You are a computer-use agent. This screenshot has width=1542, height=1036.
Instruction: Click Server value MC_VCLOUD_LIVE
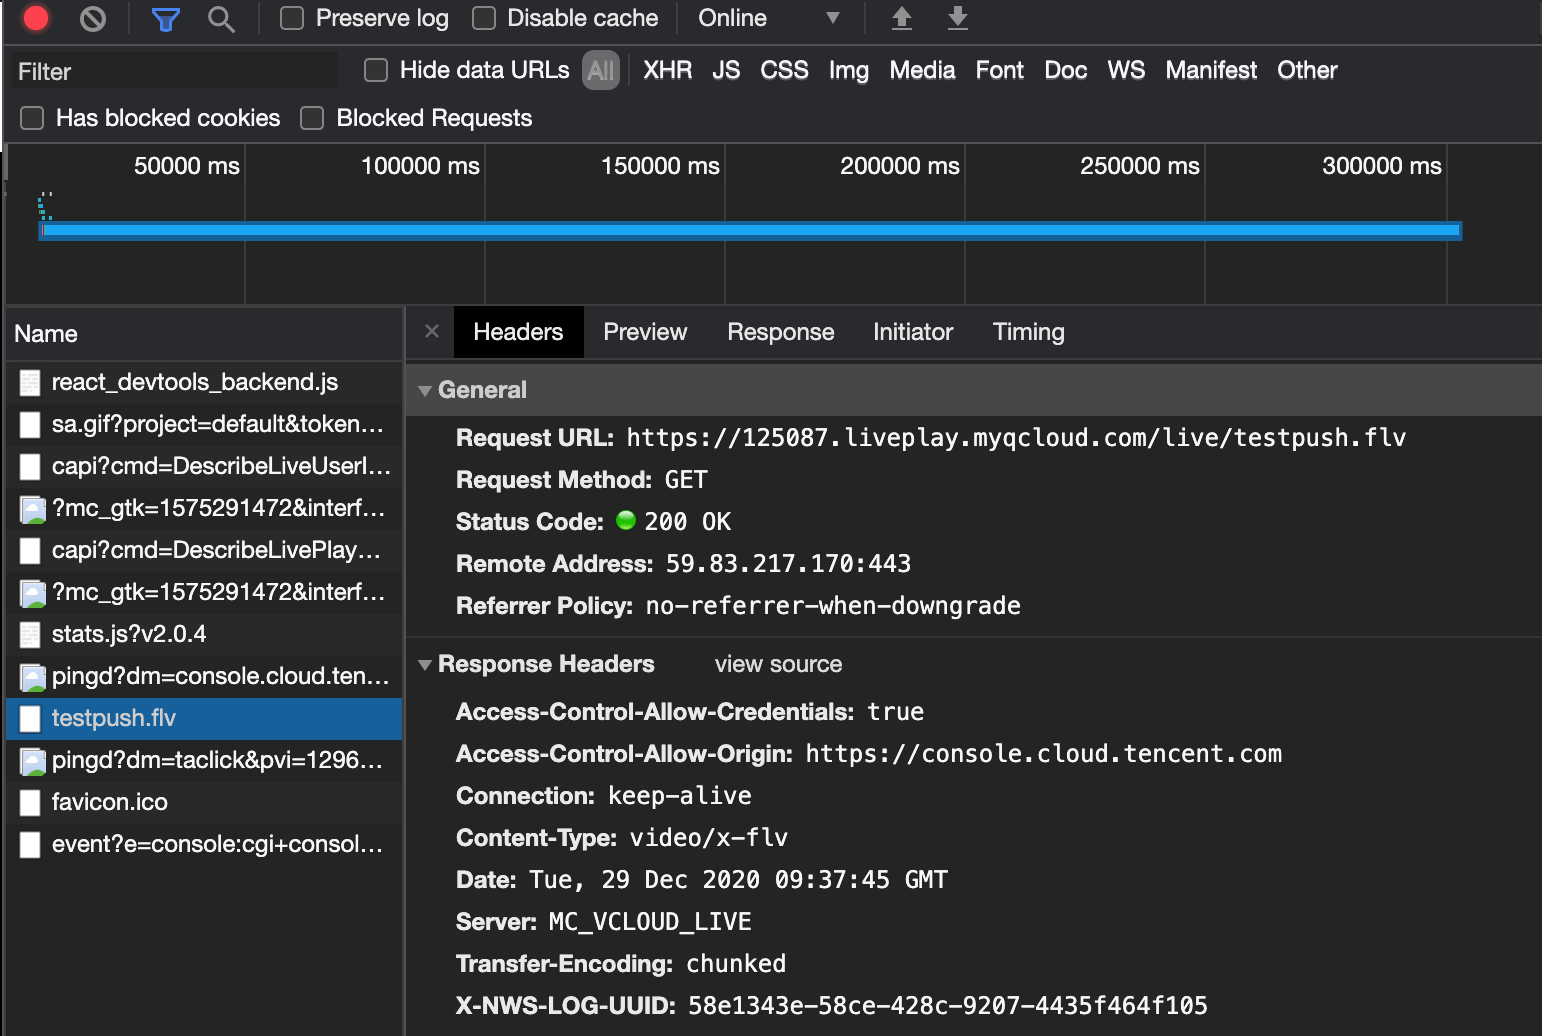[x=650, y=922]
